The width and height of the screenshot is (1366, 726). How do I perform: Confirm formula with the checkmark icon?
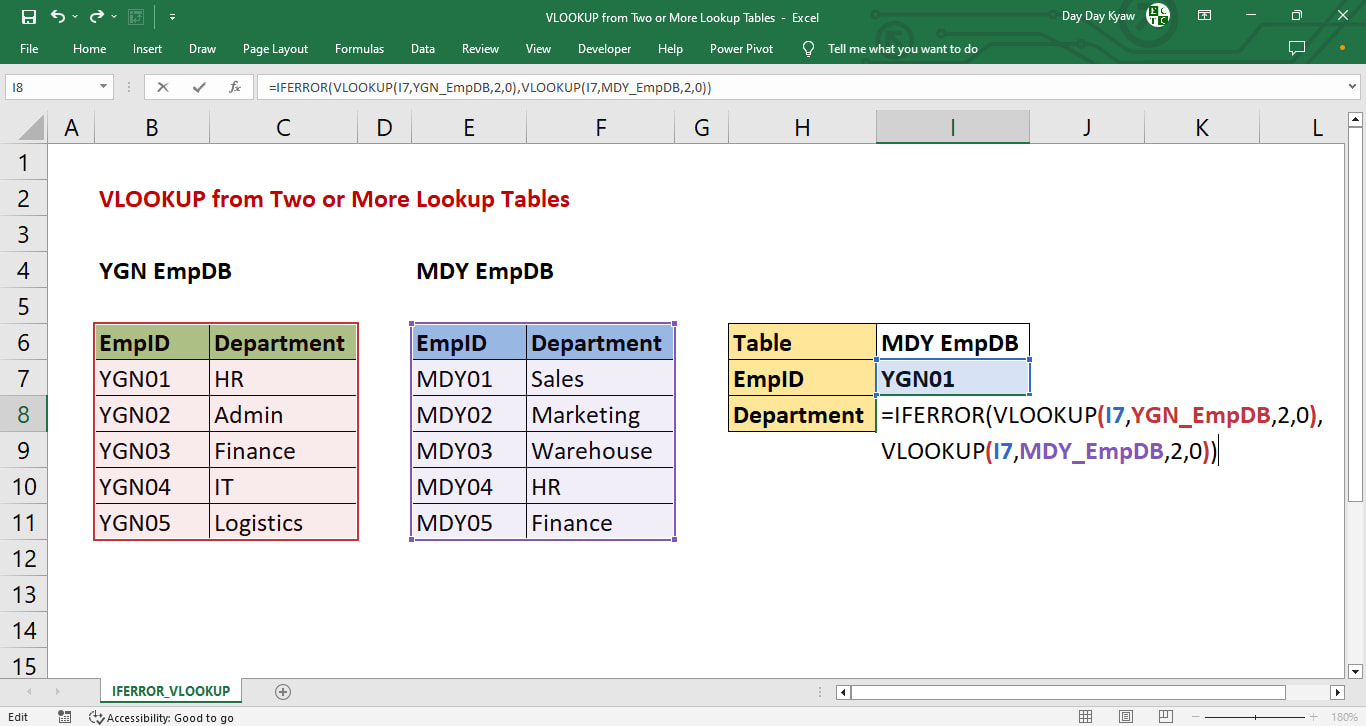(x=199, y=87)
